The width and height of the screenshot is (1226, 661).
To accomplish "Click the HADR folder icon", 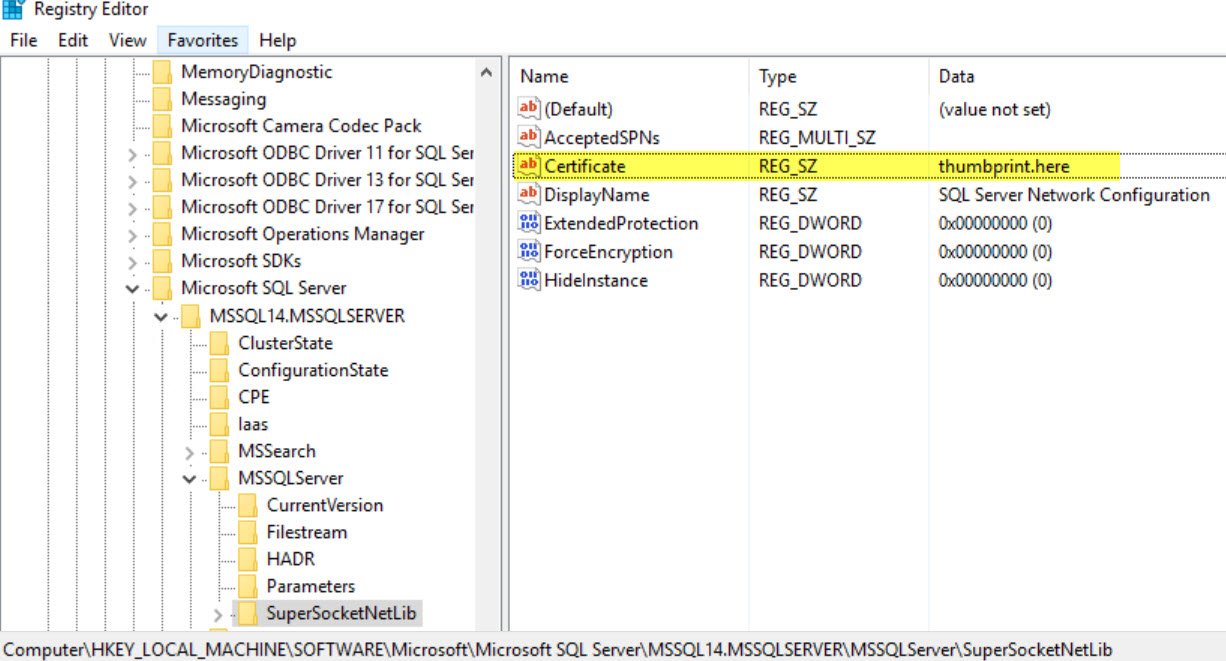I will (x=248, y=559).
